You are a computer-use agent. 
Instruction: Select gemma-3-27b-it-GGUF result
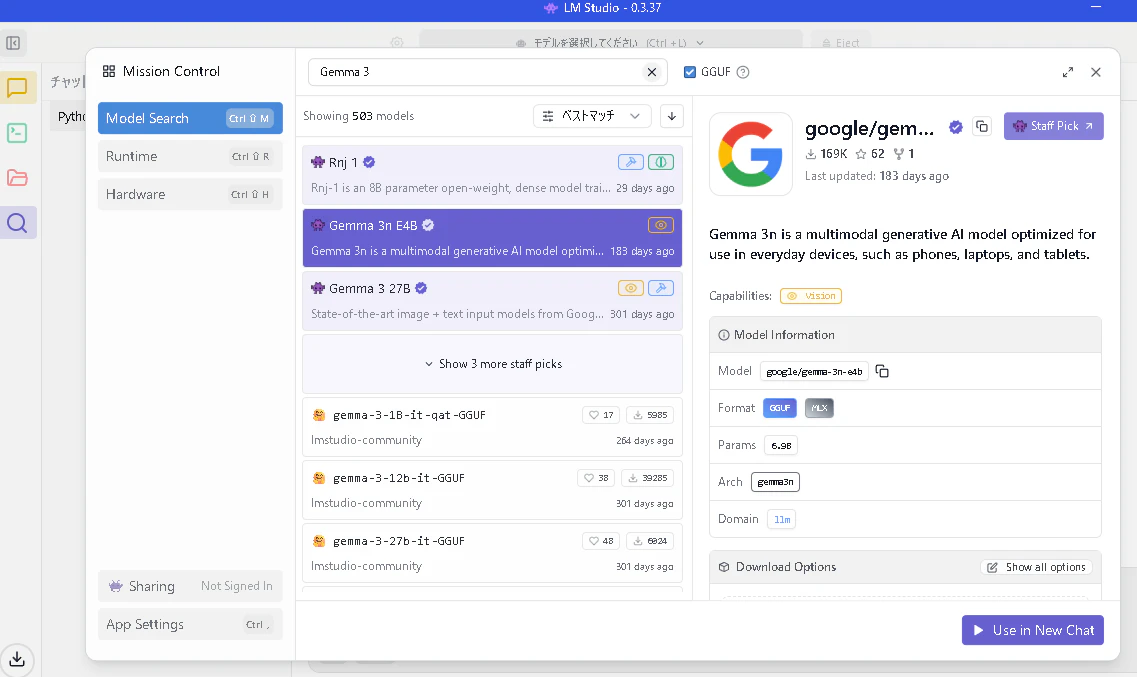492,553
